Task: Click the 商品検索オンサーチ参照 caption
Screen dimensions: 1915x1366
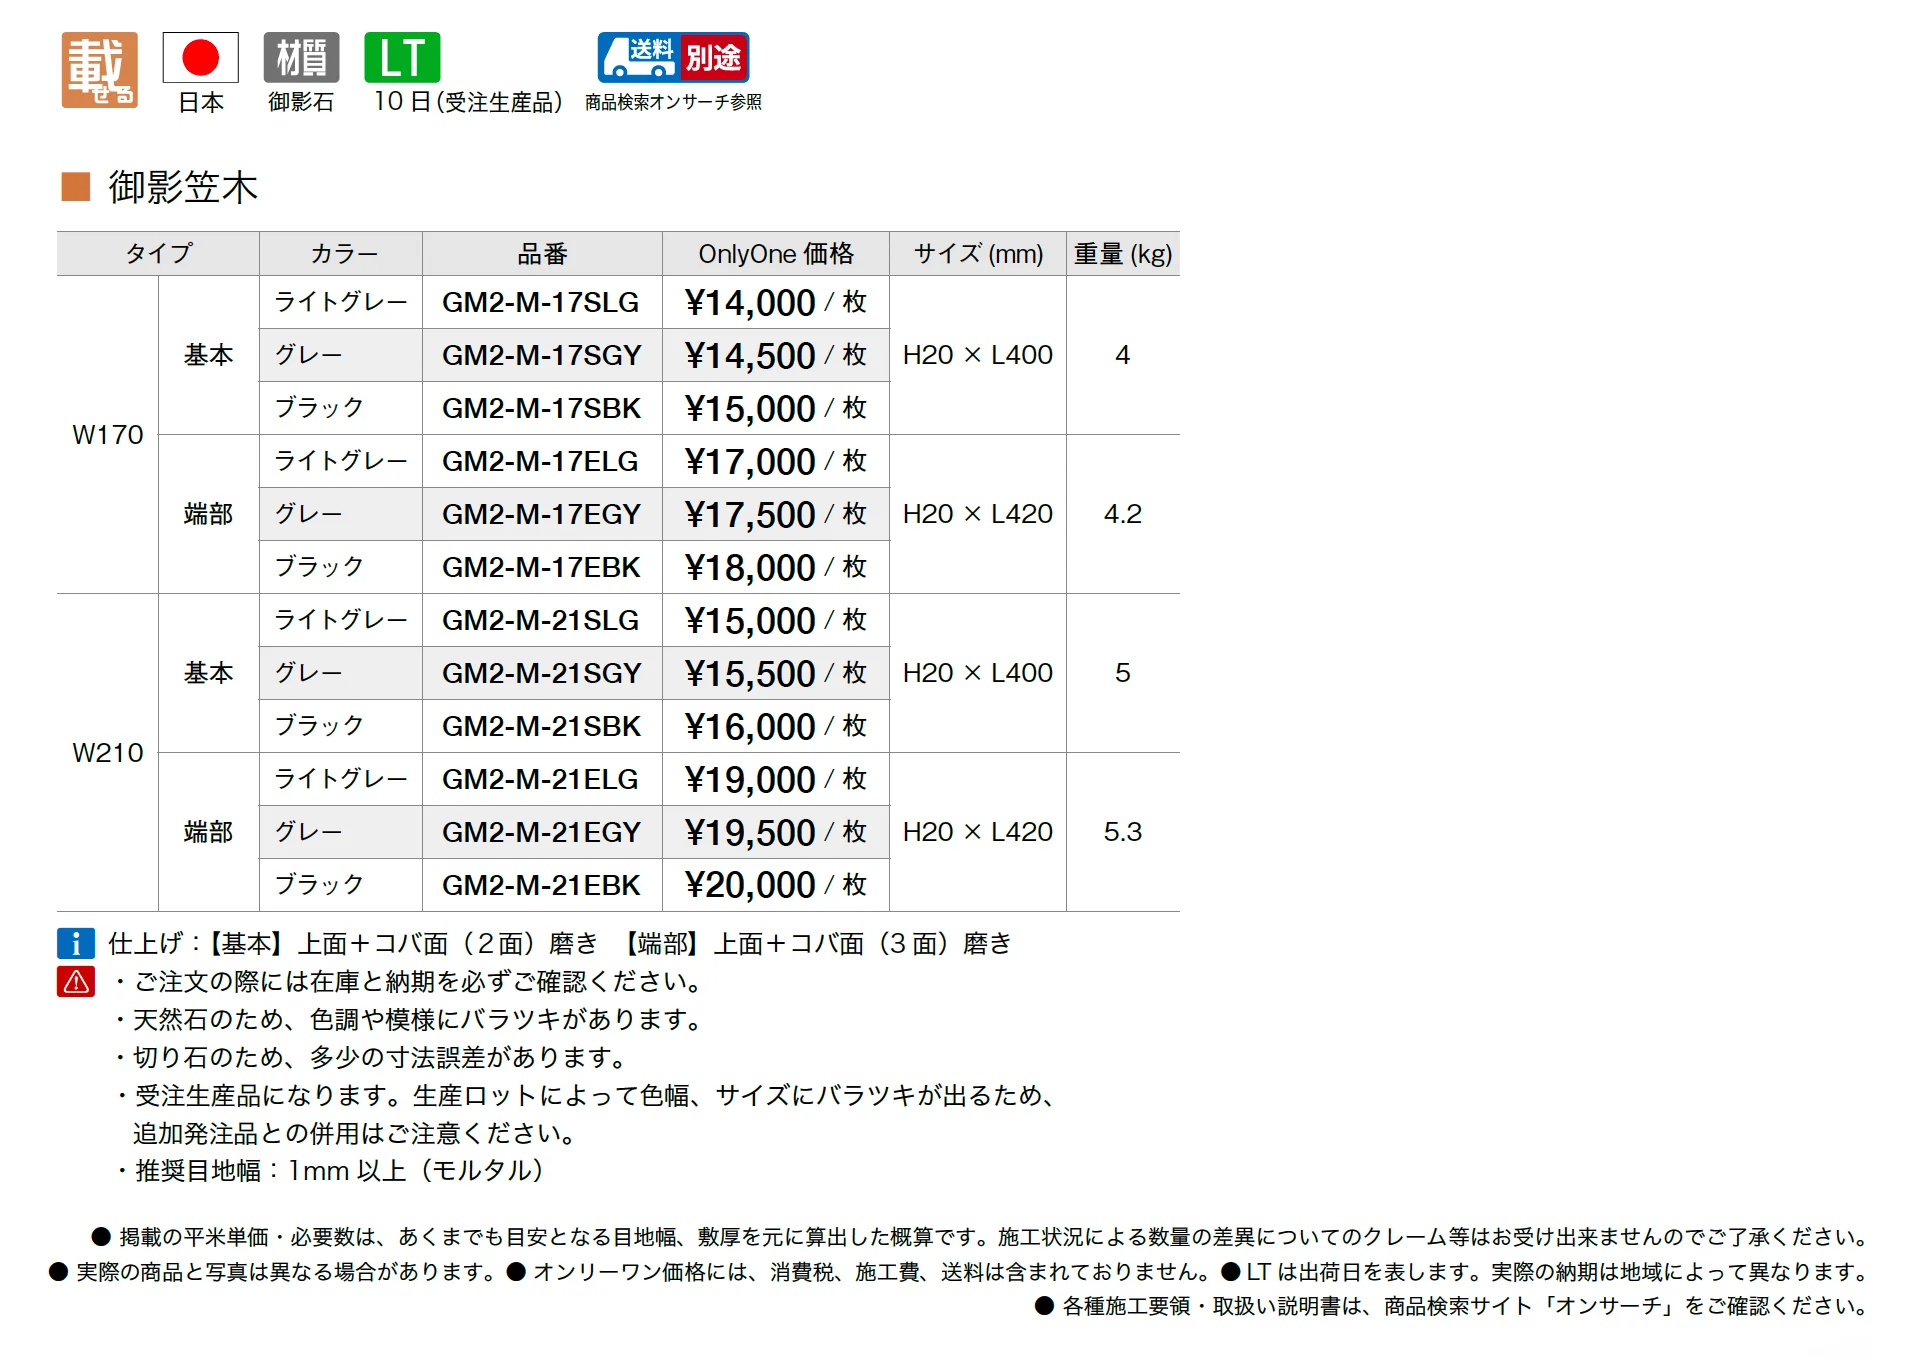Action: coord(673,102)
